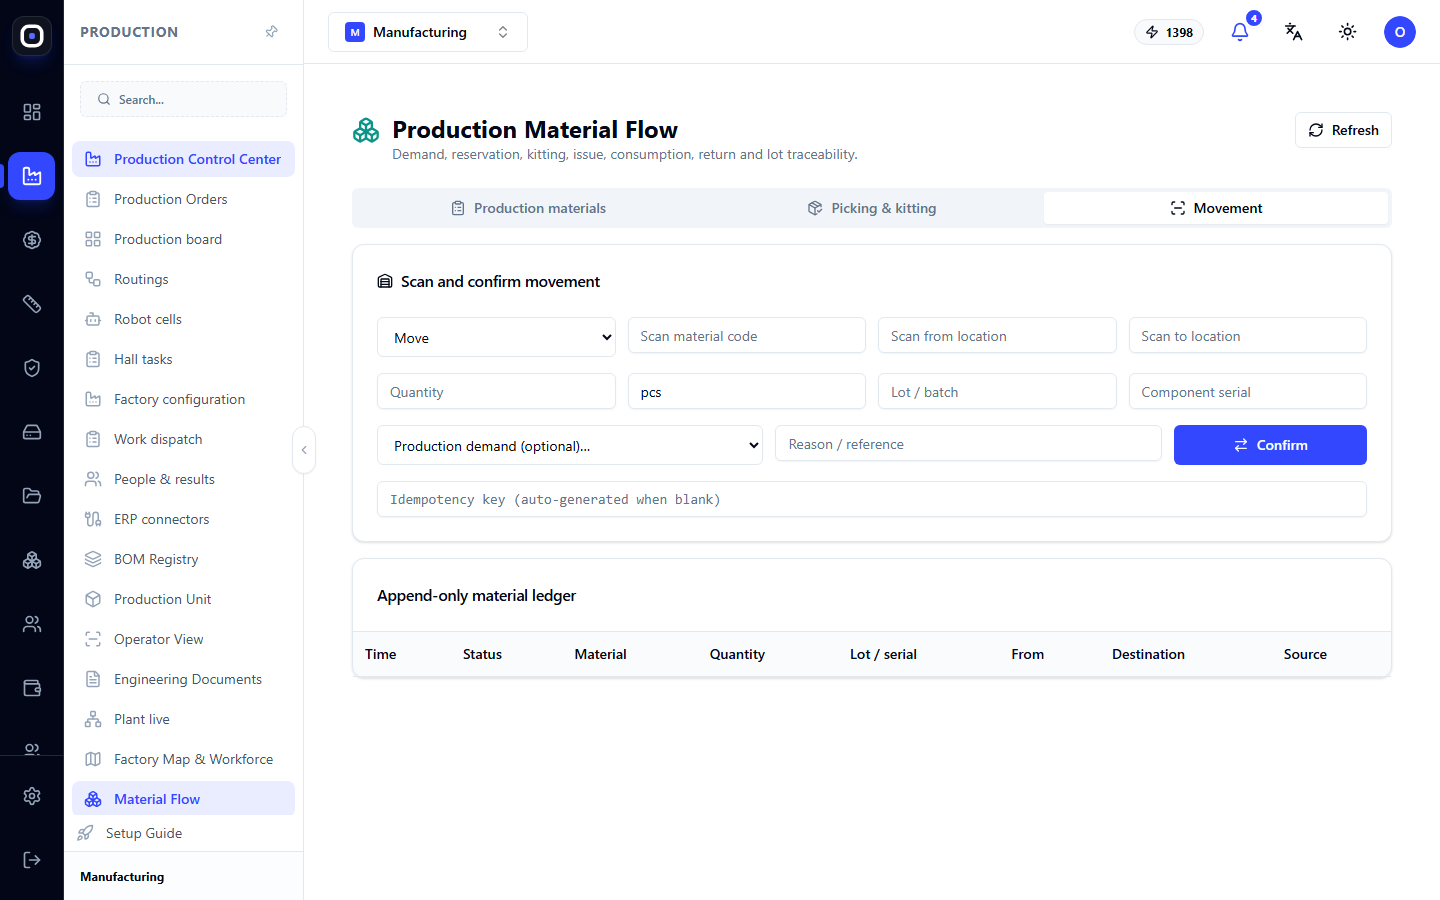Click the Idempotency key field

pyautogui.click(x=872, y=499)
